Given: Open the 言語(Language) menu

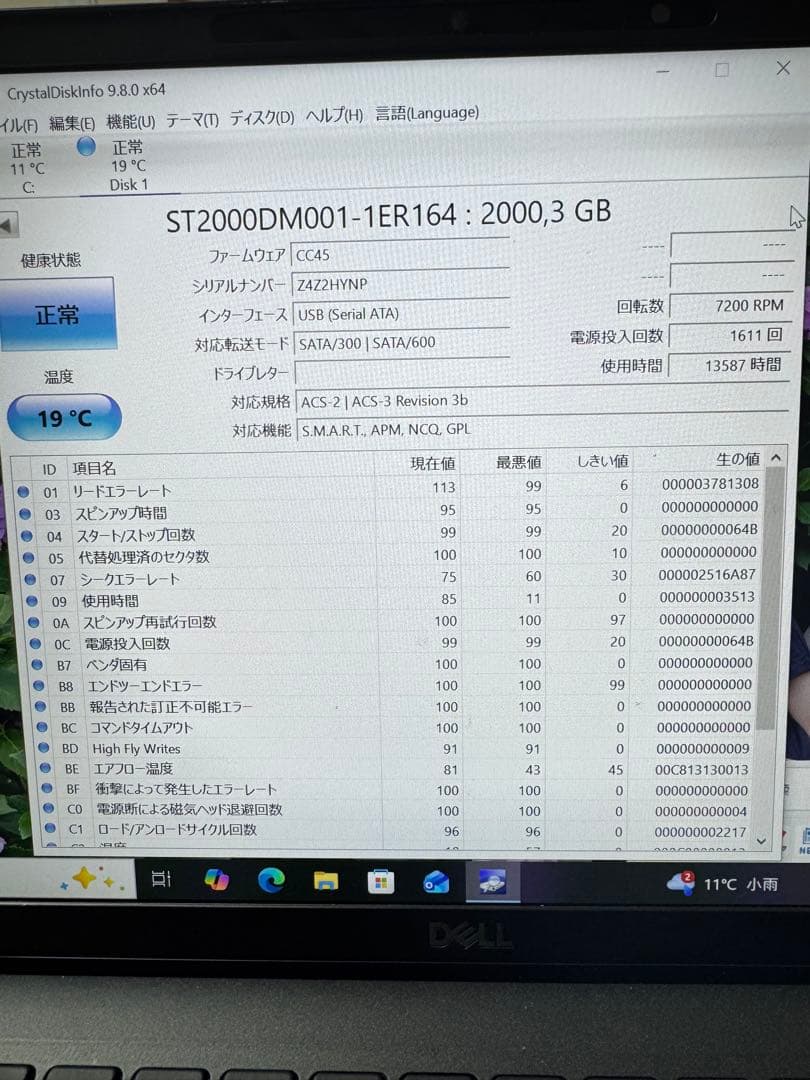Looking at the screenshot, I should point(427,113).
